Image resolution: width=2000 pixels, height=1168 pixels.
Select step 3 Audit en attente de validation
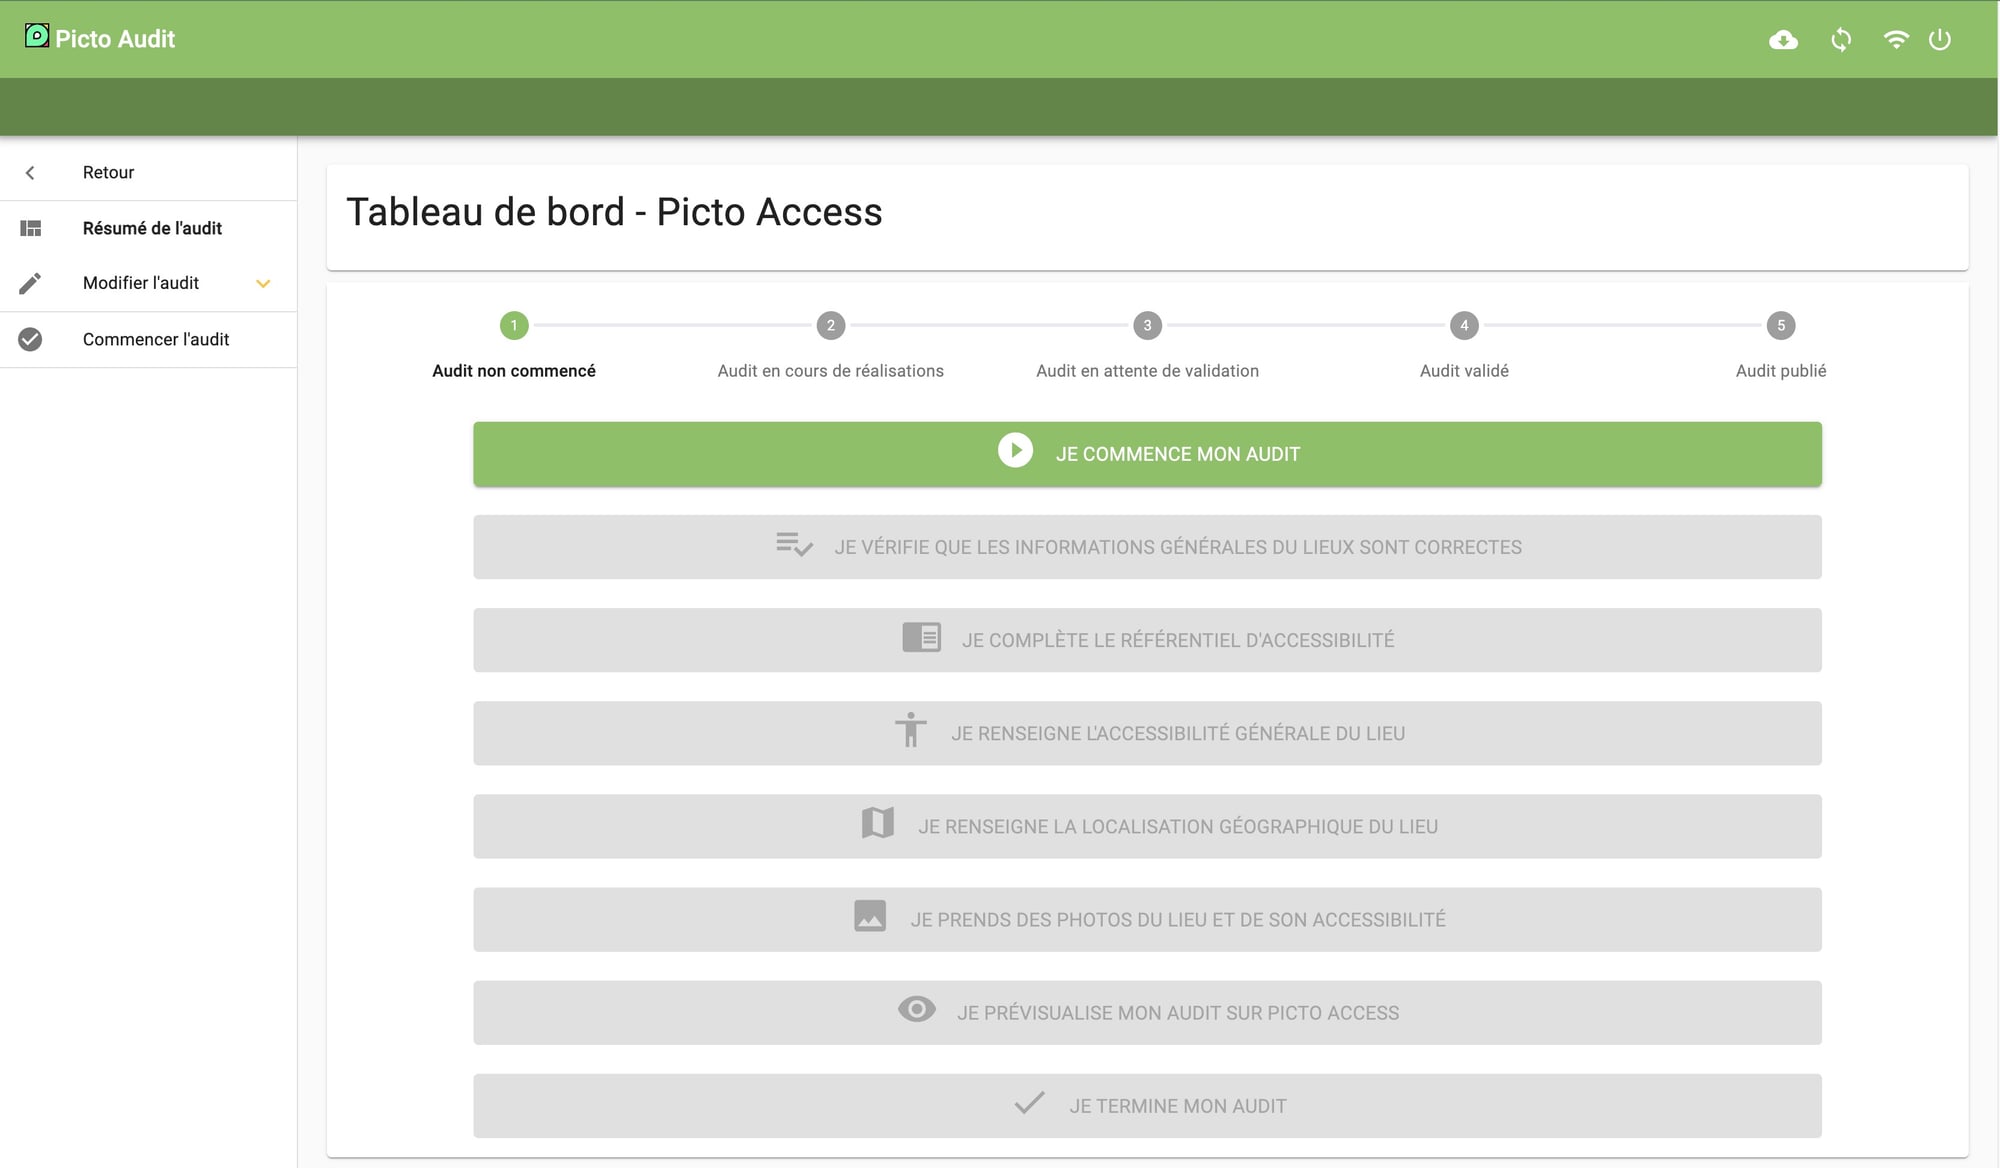tap(1147, 325)
